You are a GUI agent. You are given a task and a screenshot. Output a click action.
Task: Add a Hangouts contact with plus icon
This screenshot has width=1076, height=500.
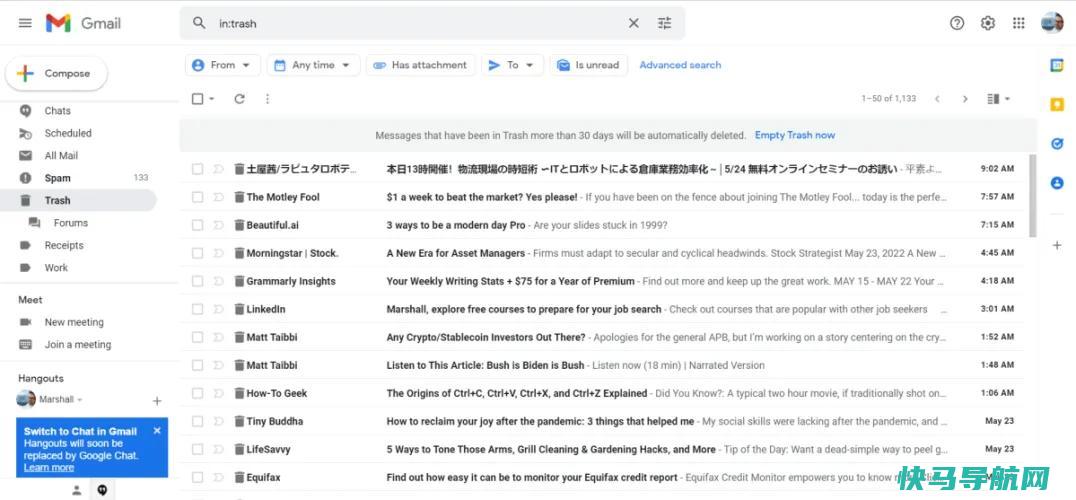[x=156, y=401]
